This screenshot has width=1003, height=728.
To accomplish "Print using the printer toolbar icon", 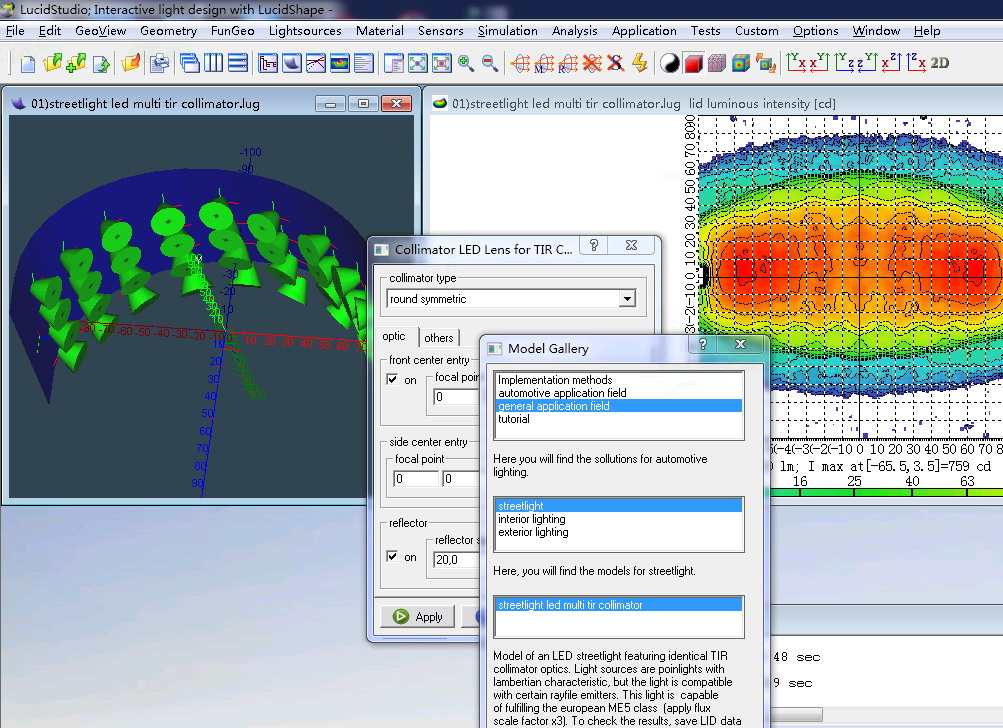I will tap(160, 63).
